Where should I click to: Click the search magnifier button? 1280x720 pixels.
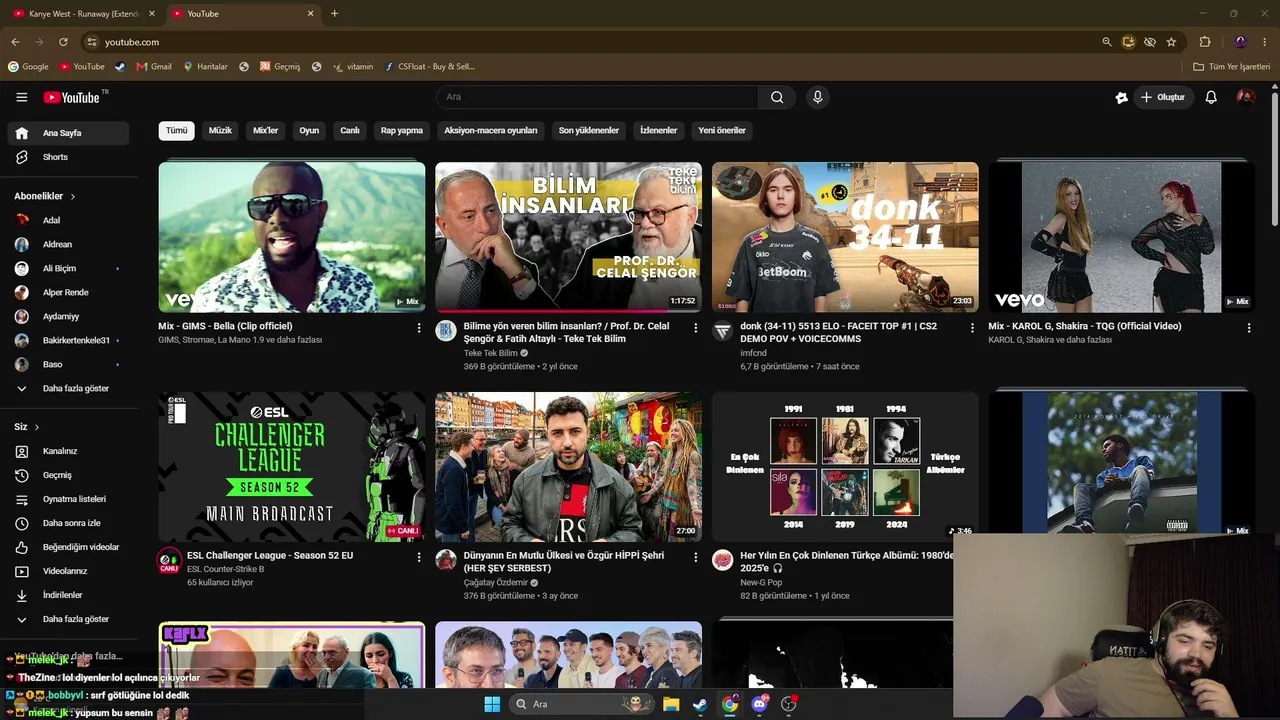777,97
